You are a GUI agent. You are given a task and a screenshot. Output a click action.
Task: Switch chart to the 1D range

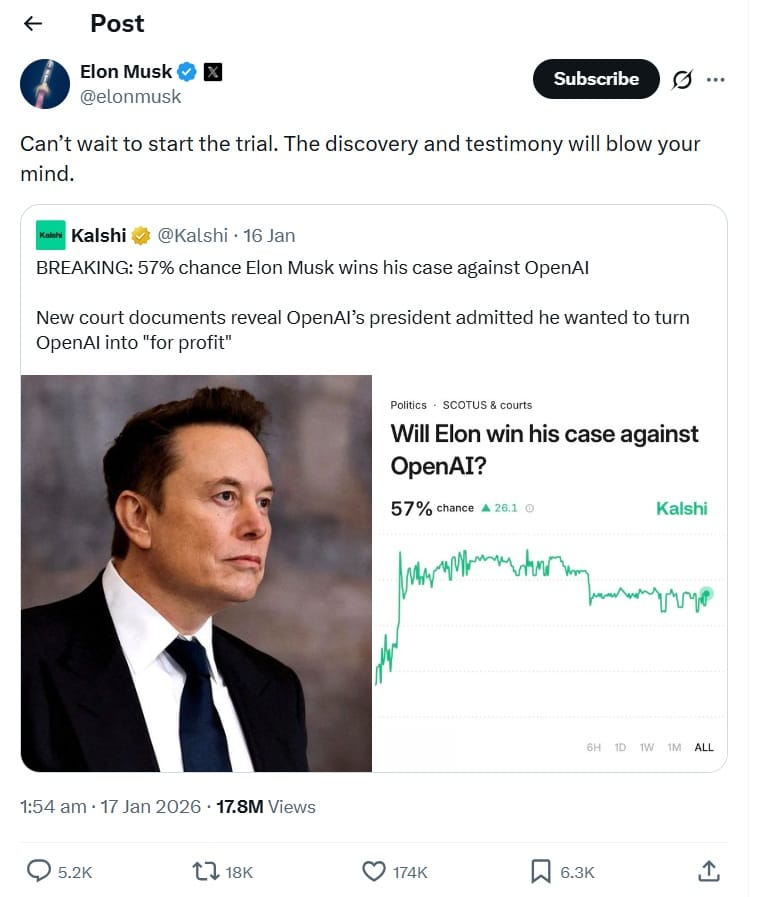pyautogui.click(x=622, y=747)
